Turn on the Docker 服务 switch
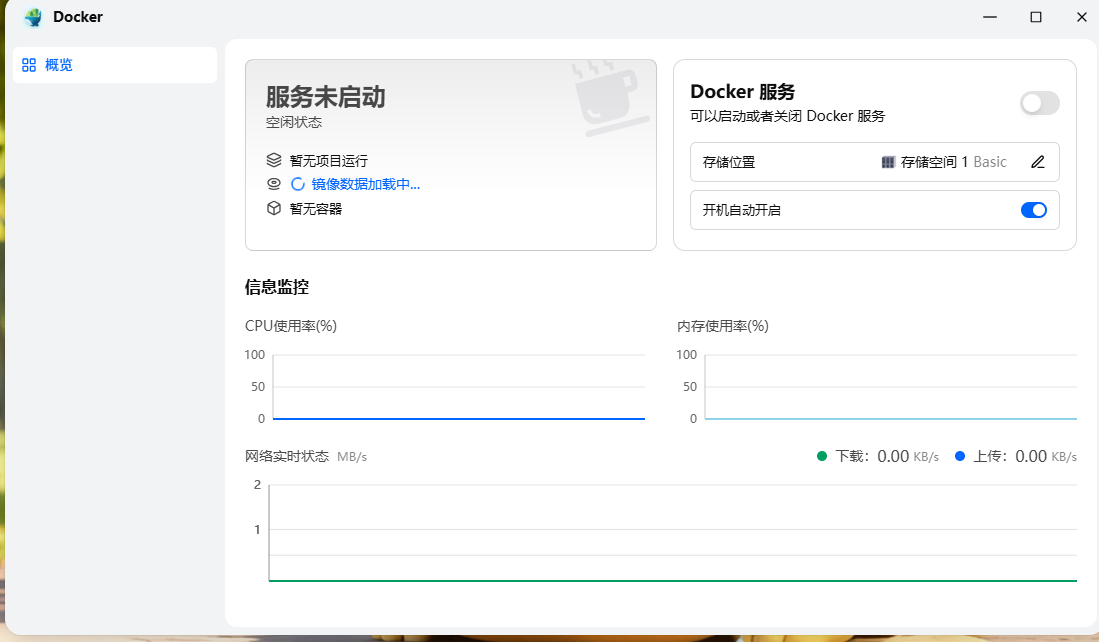The image size is (1099, 642). 1039,104
